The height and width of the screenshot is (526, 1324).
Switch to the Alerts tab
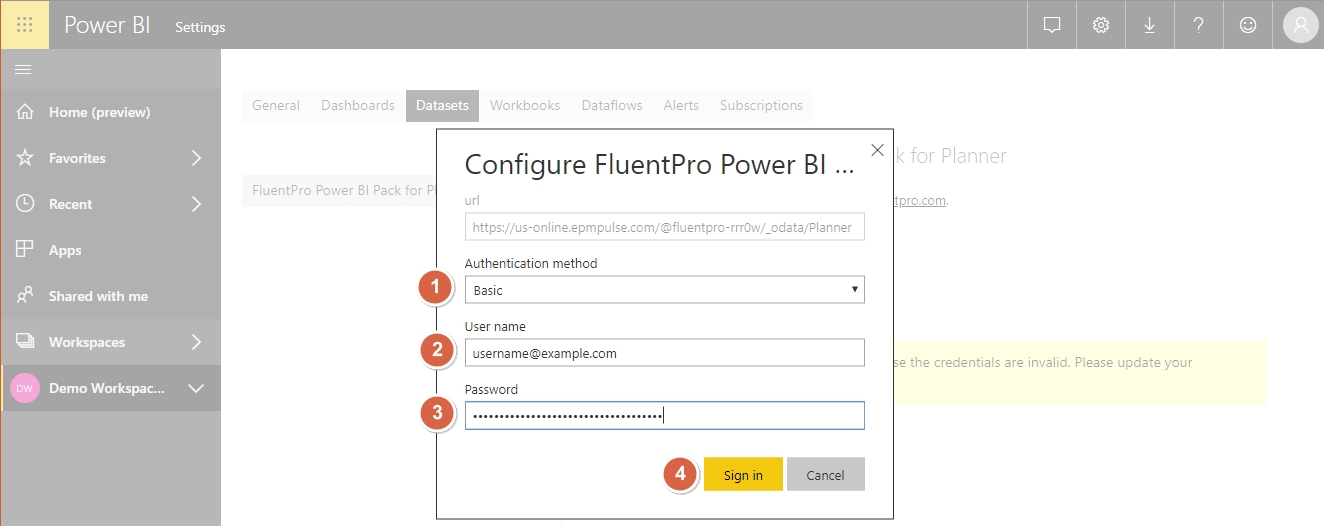point(681,105)
